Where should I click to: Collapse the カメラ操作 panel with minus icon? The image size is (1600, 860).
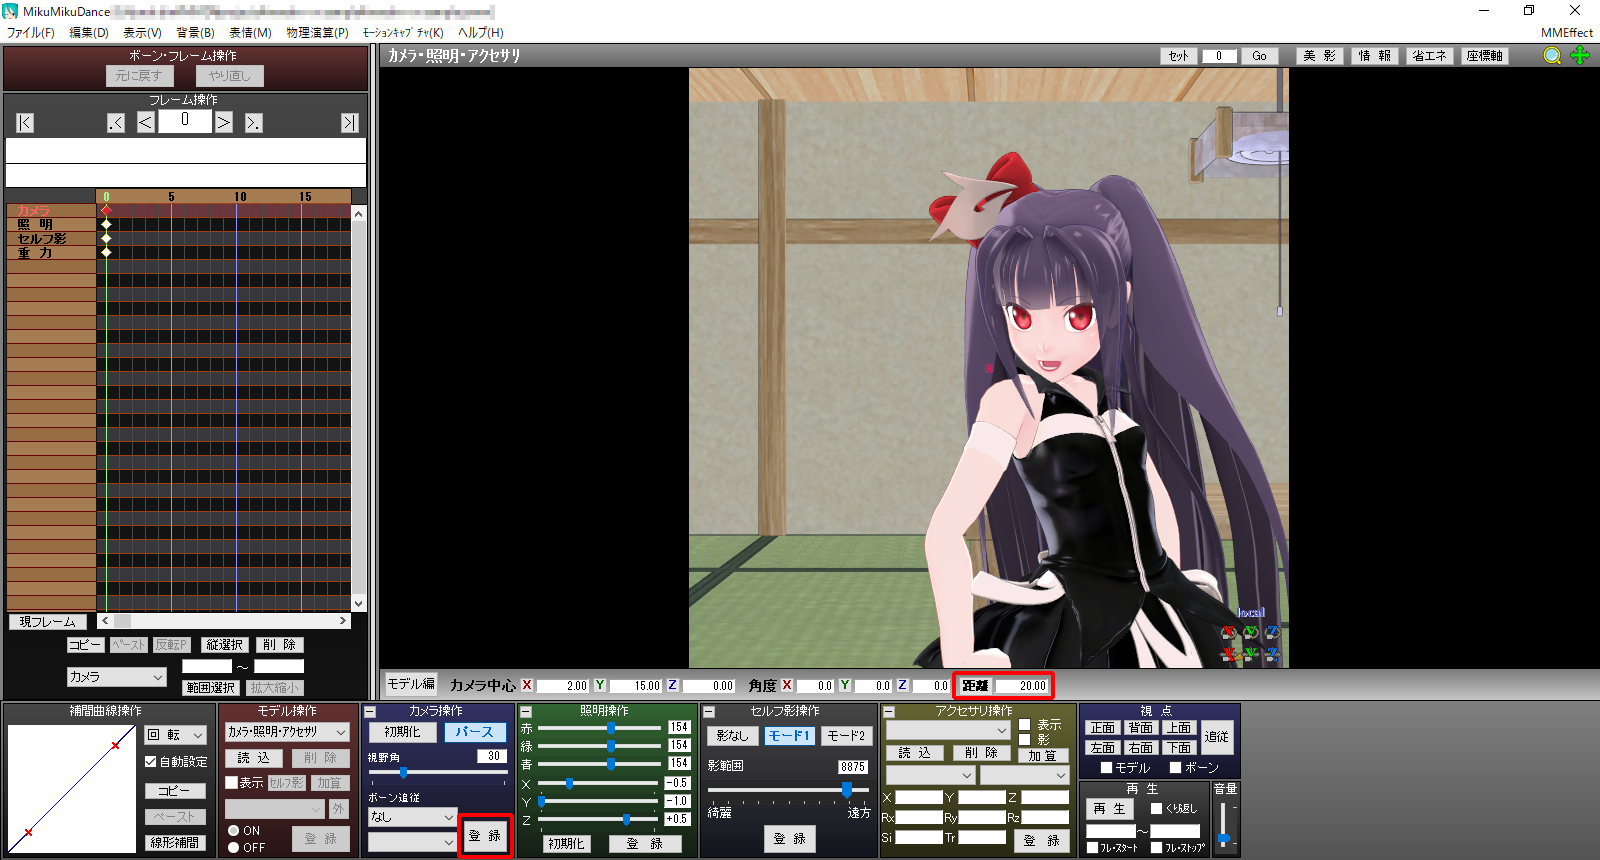(x=370, y=712)
